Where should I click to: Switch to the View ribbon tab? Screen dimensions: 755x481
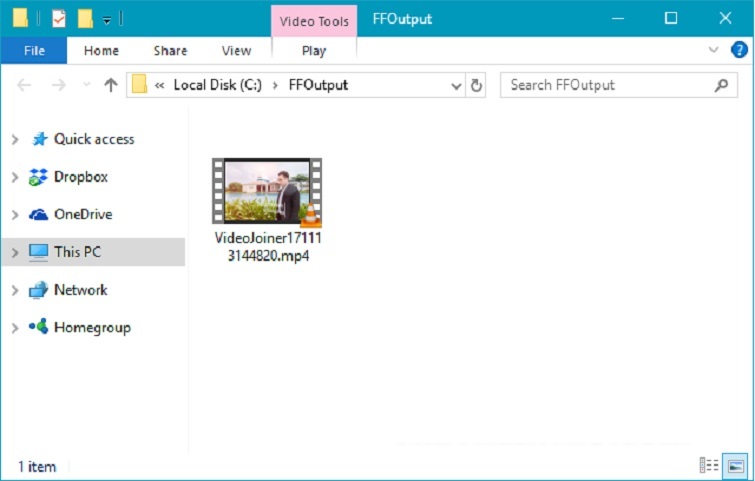(x=236, y=51)
